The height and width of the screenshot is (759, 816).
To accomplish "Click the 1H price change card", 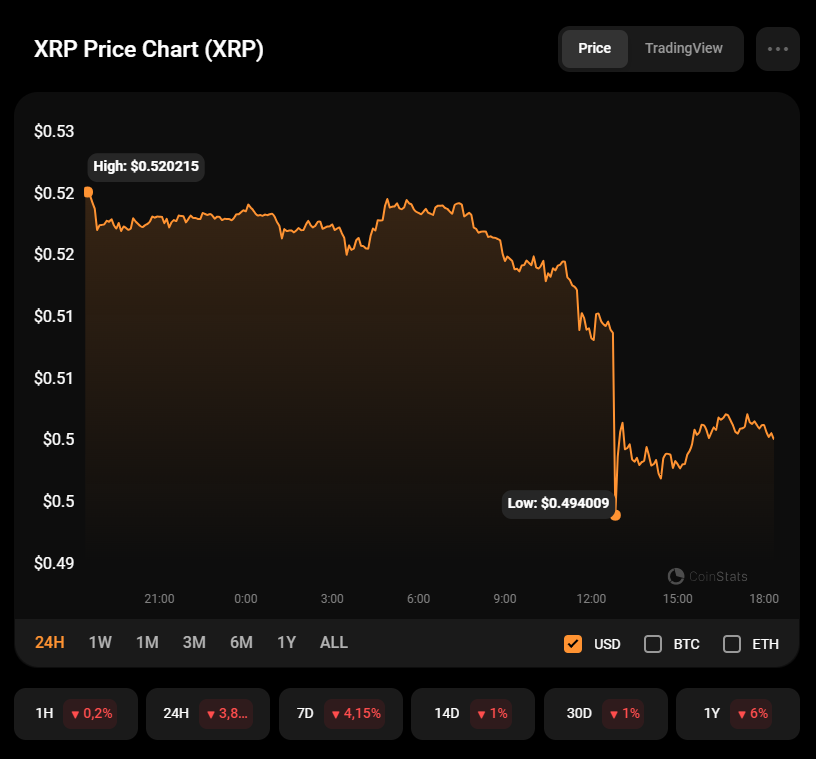I will coord(76,713).
